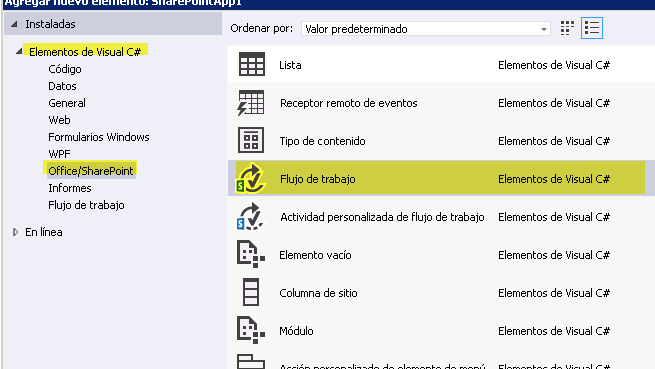Collapse the Instaladas section
The width and height of the screenshot is (655, 369).
14,24
